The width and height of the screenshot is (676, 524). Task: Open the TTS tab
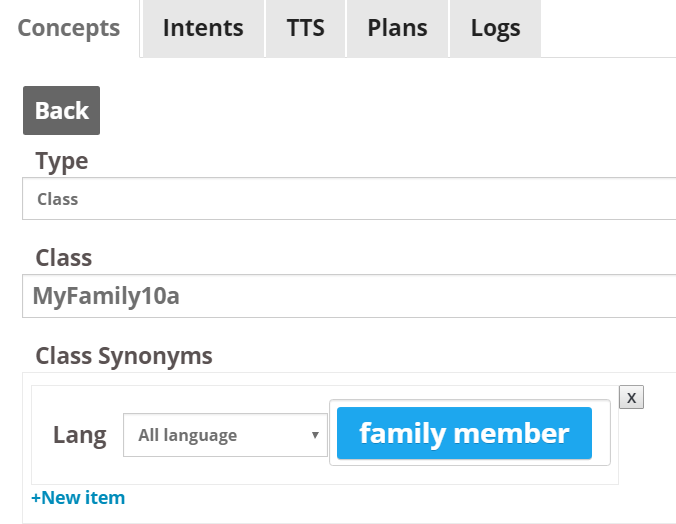coord(306,28)
